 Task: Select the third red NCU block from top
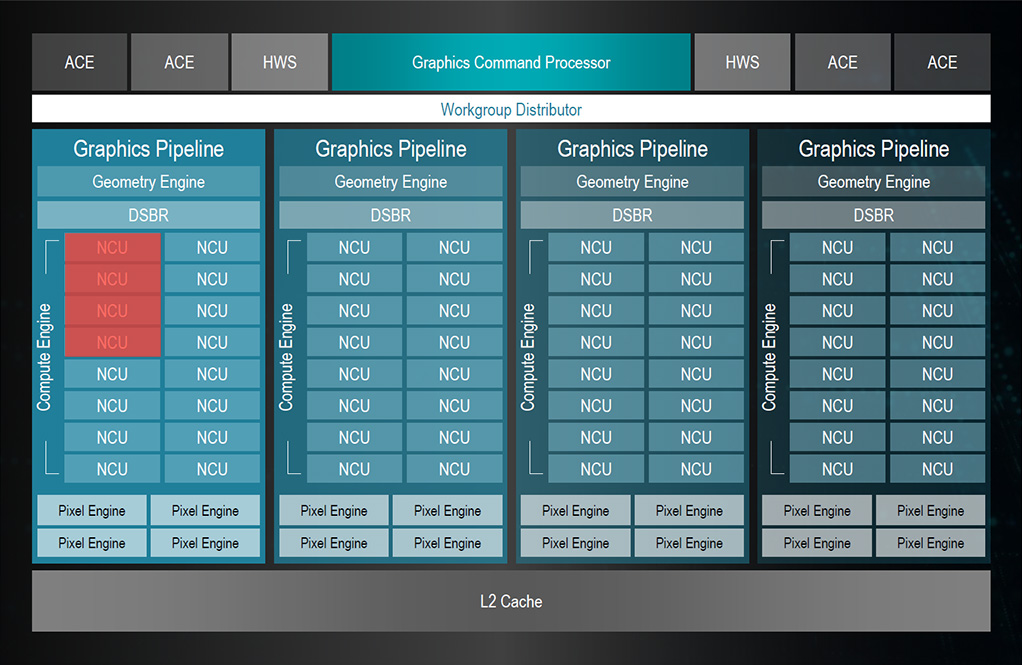(112, 311)
